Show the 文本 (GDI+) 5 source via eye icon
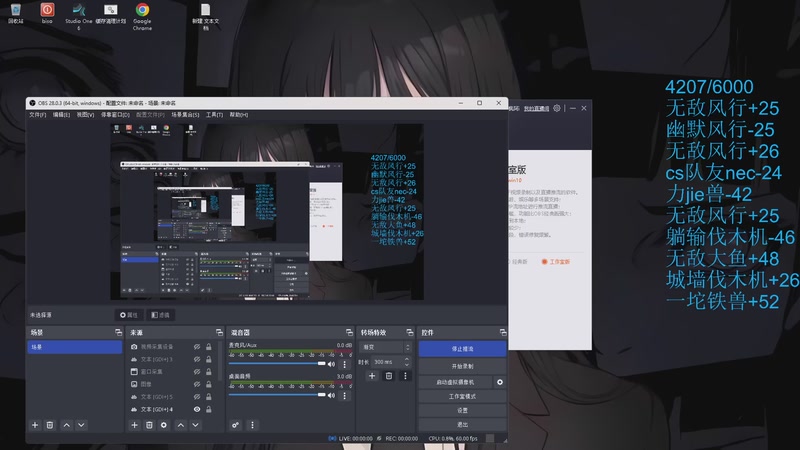800x450 pixels. [197, 397]
